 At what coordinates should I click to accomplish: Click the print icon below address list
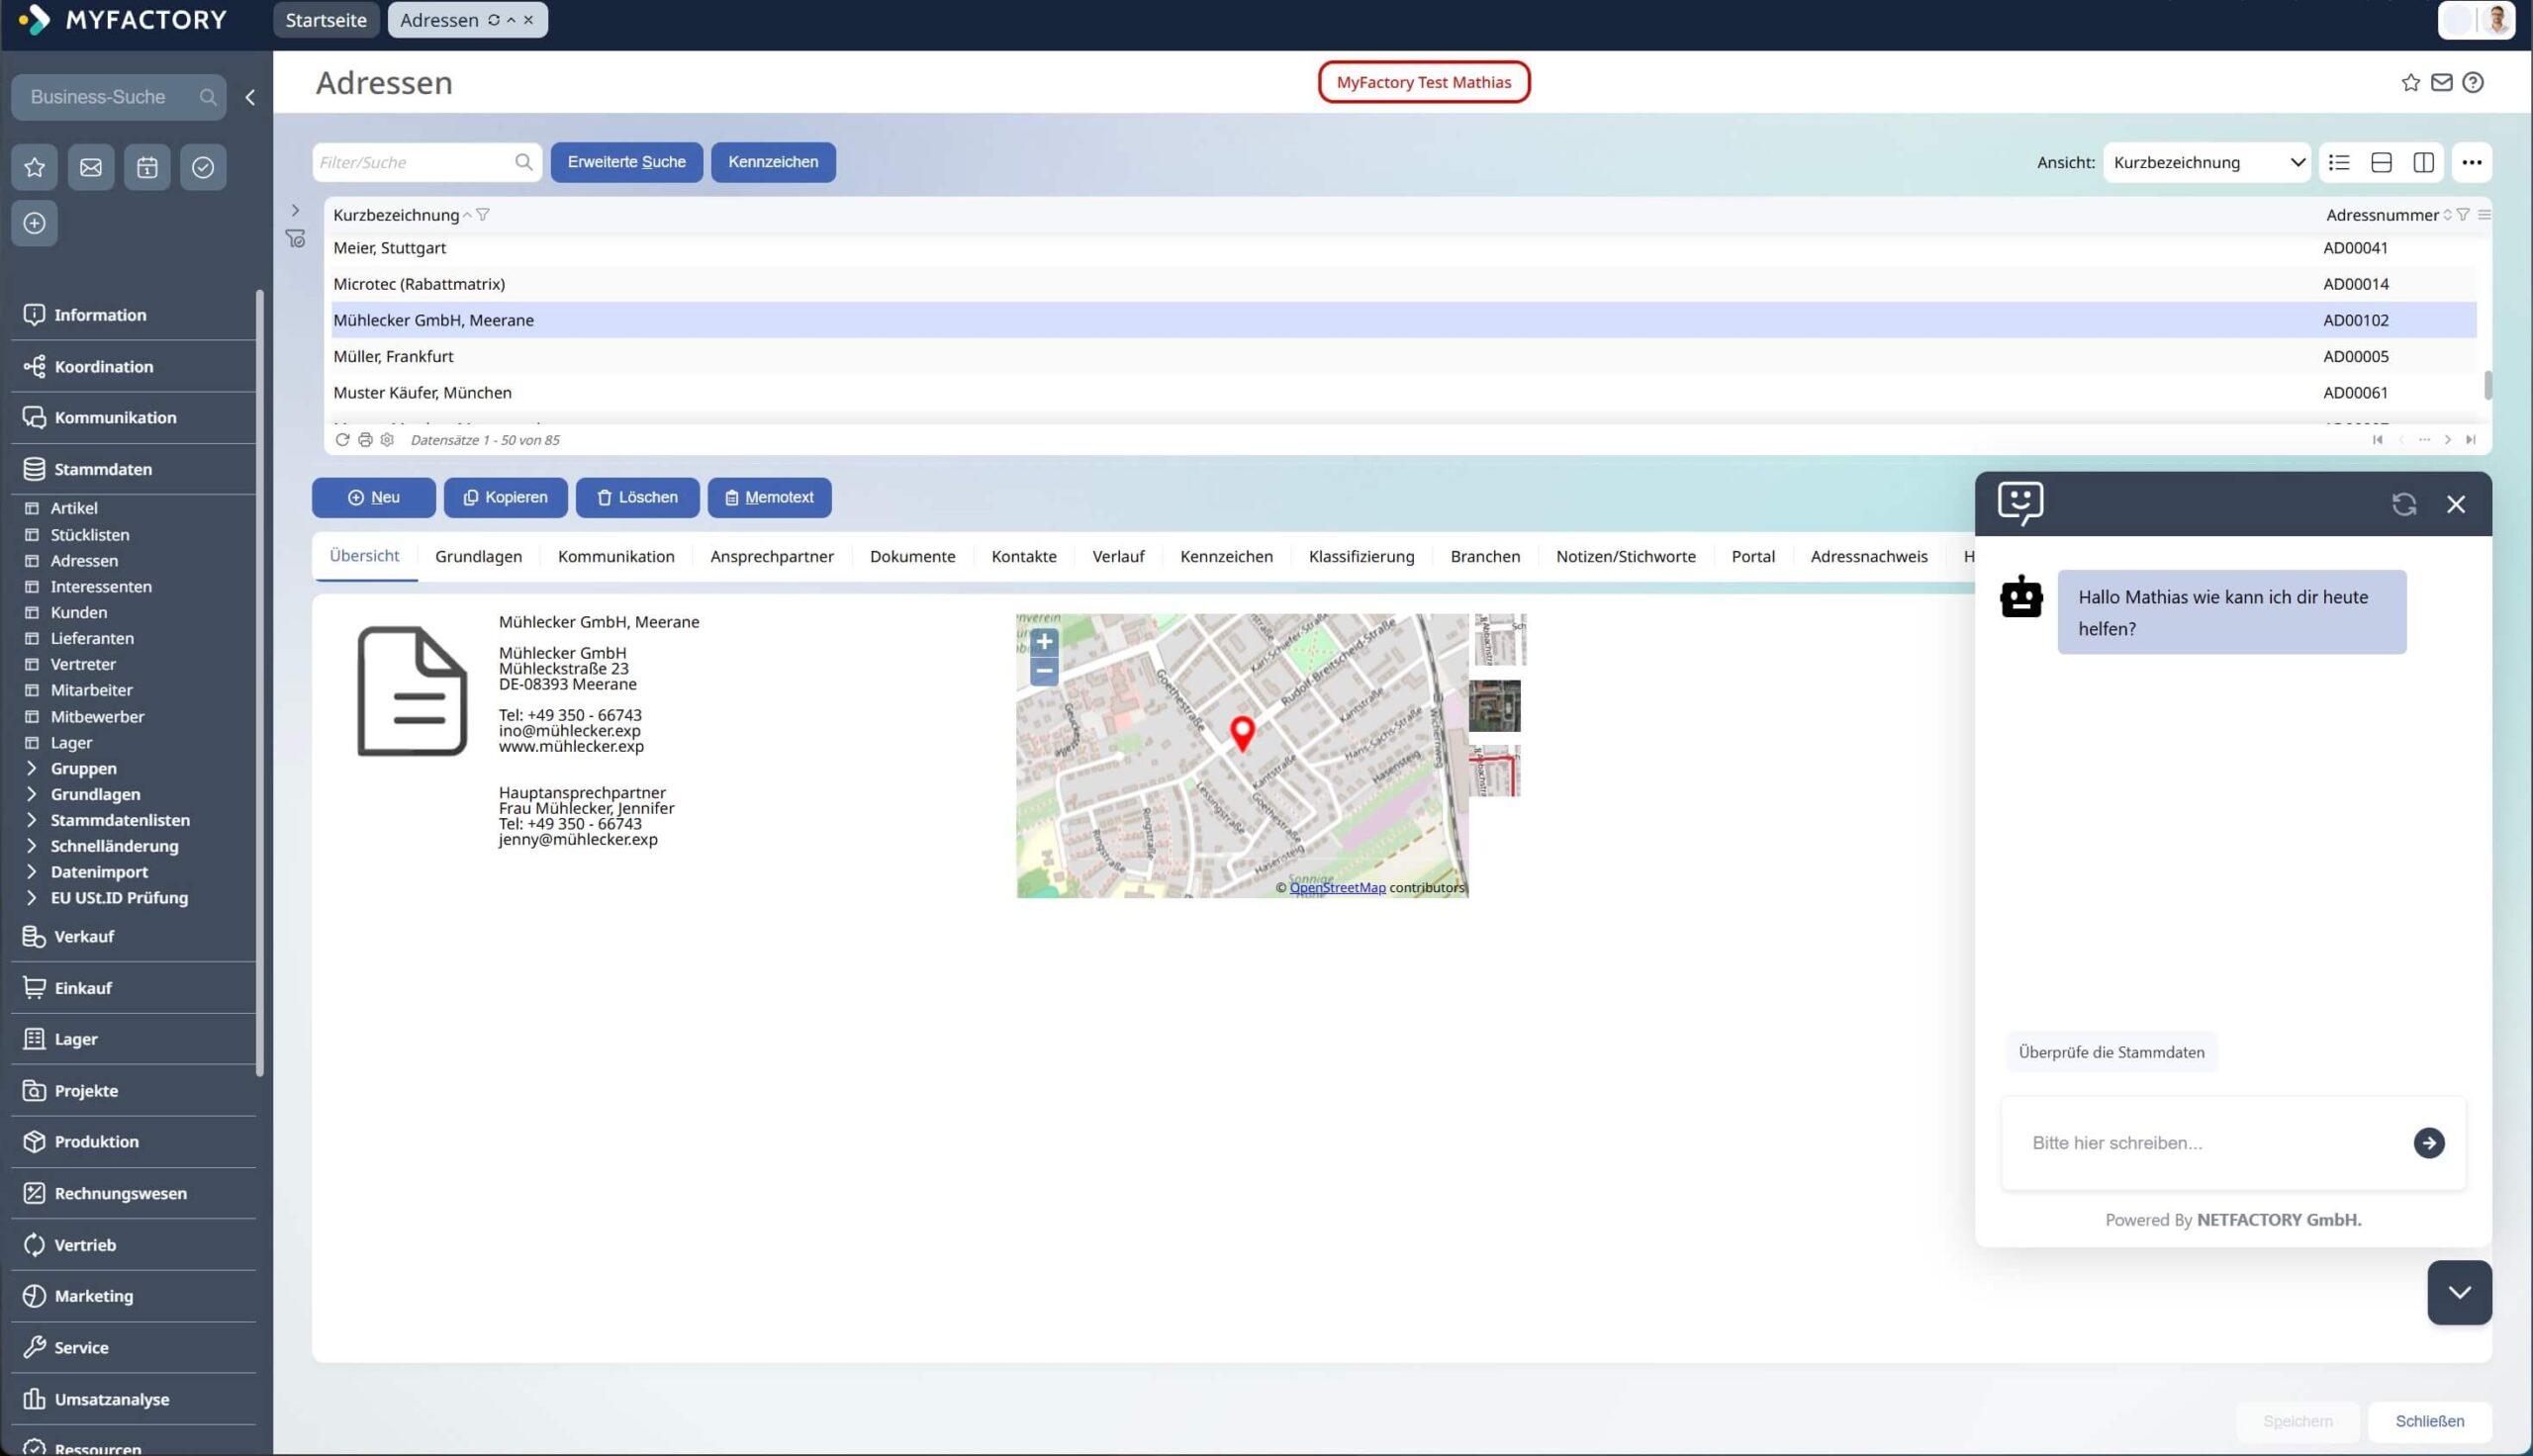365,440
